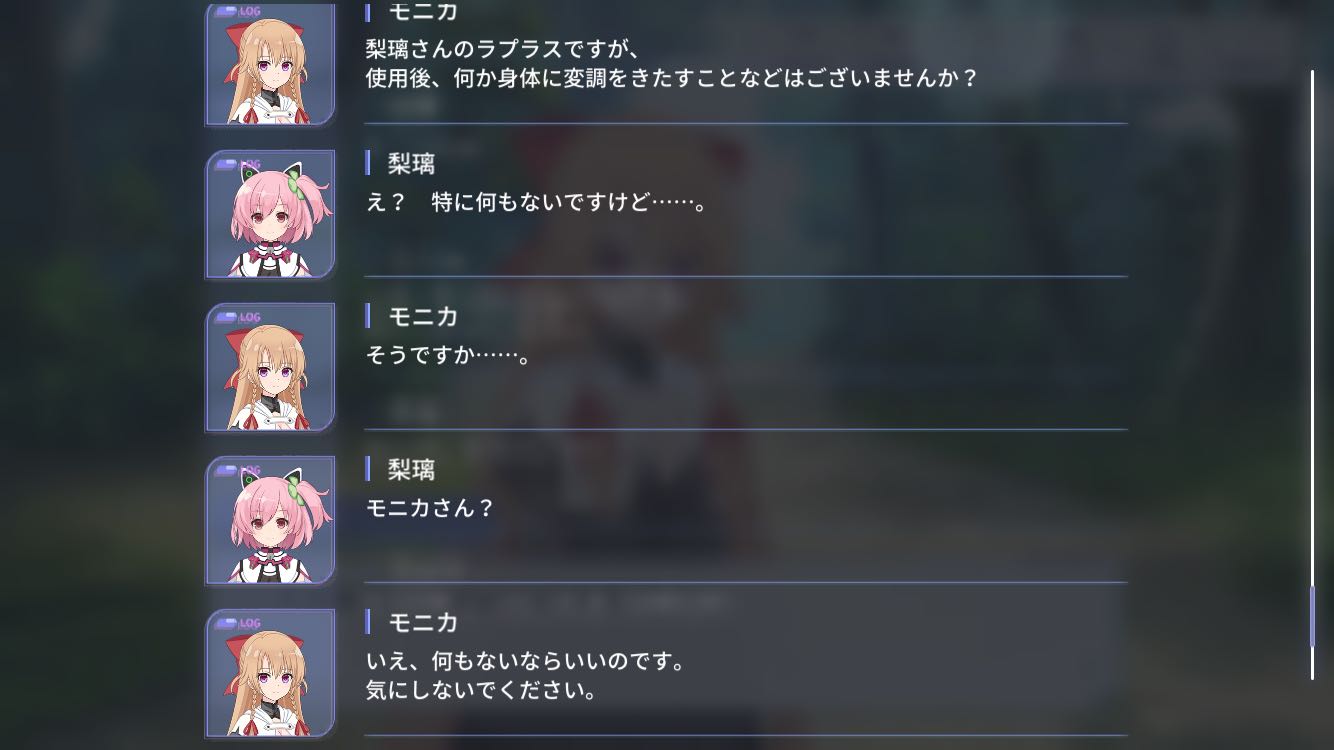Image resolution: width=1334 pixels, height=750 pixels.
Task: Tap LOG badge on the 'そうですか……。' entry
Action: point(238,318)
